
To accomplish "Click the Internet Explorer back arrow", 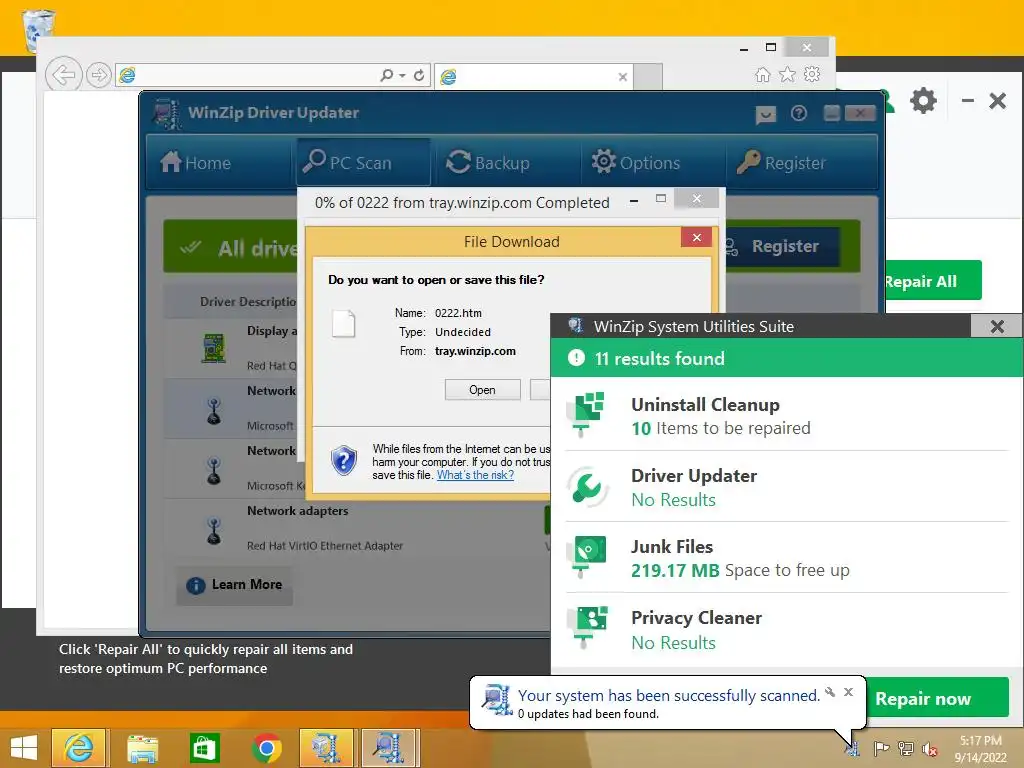I will [x=63, y=75].
